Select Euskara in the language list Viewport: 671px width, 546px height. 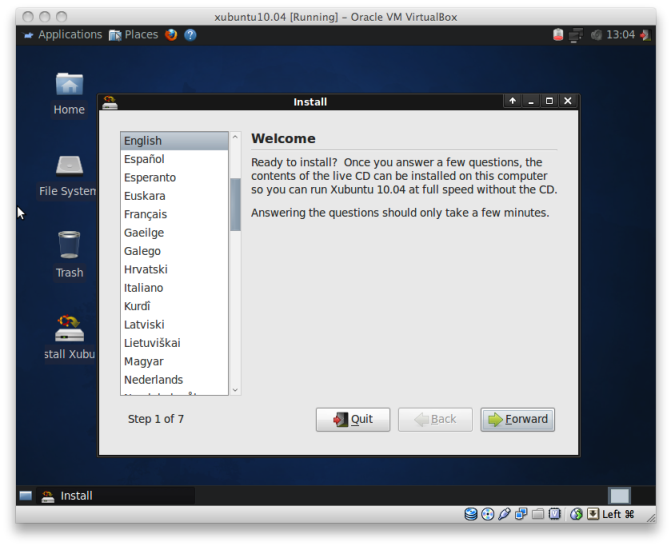click(174, 196)
